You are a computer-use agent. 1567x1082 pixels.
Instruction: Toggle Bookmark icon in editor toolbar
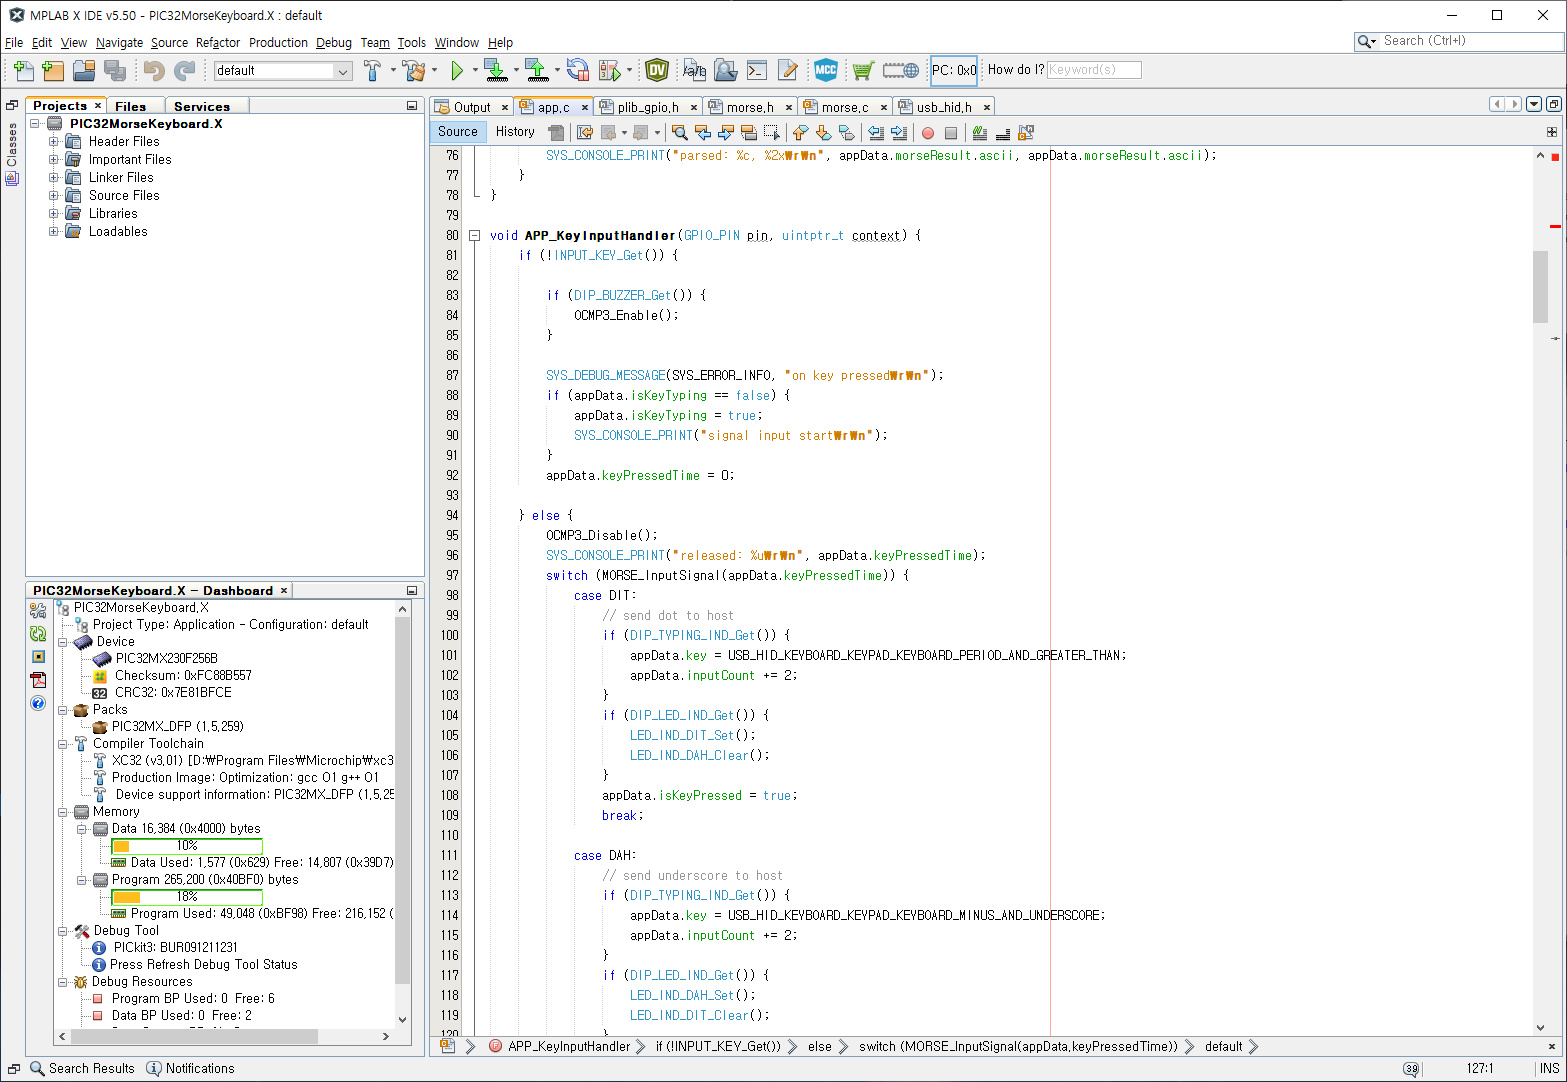(x=846, y=132)
